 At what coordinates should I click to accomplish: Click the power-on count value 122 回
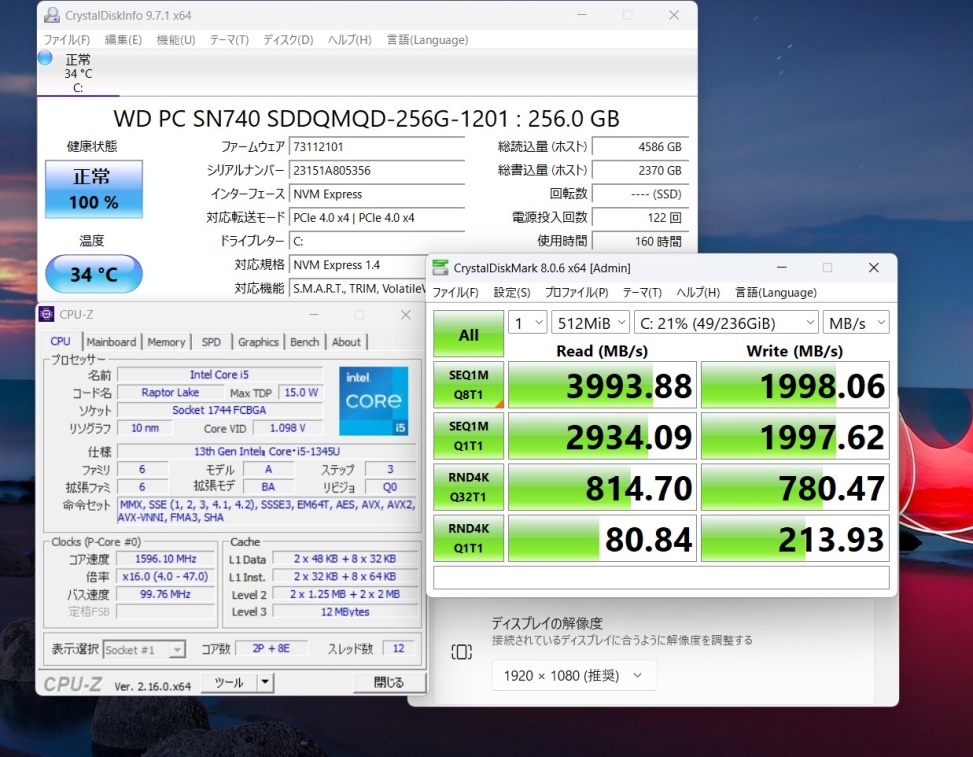pos(640,218)
